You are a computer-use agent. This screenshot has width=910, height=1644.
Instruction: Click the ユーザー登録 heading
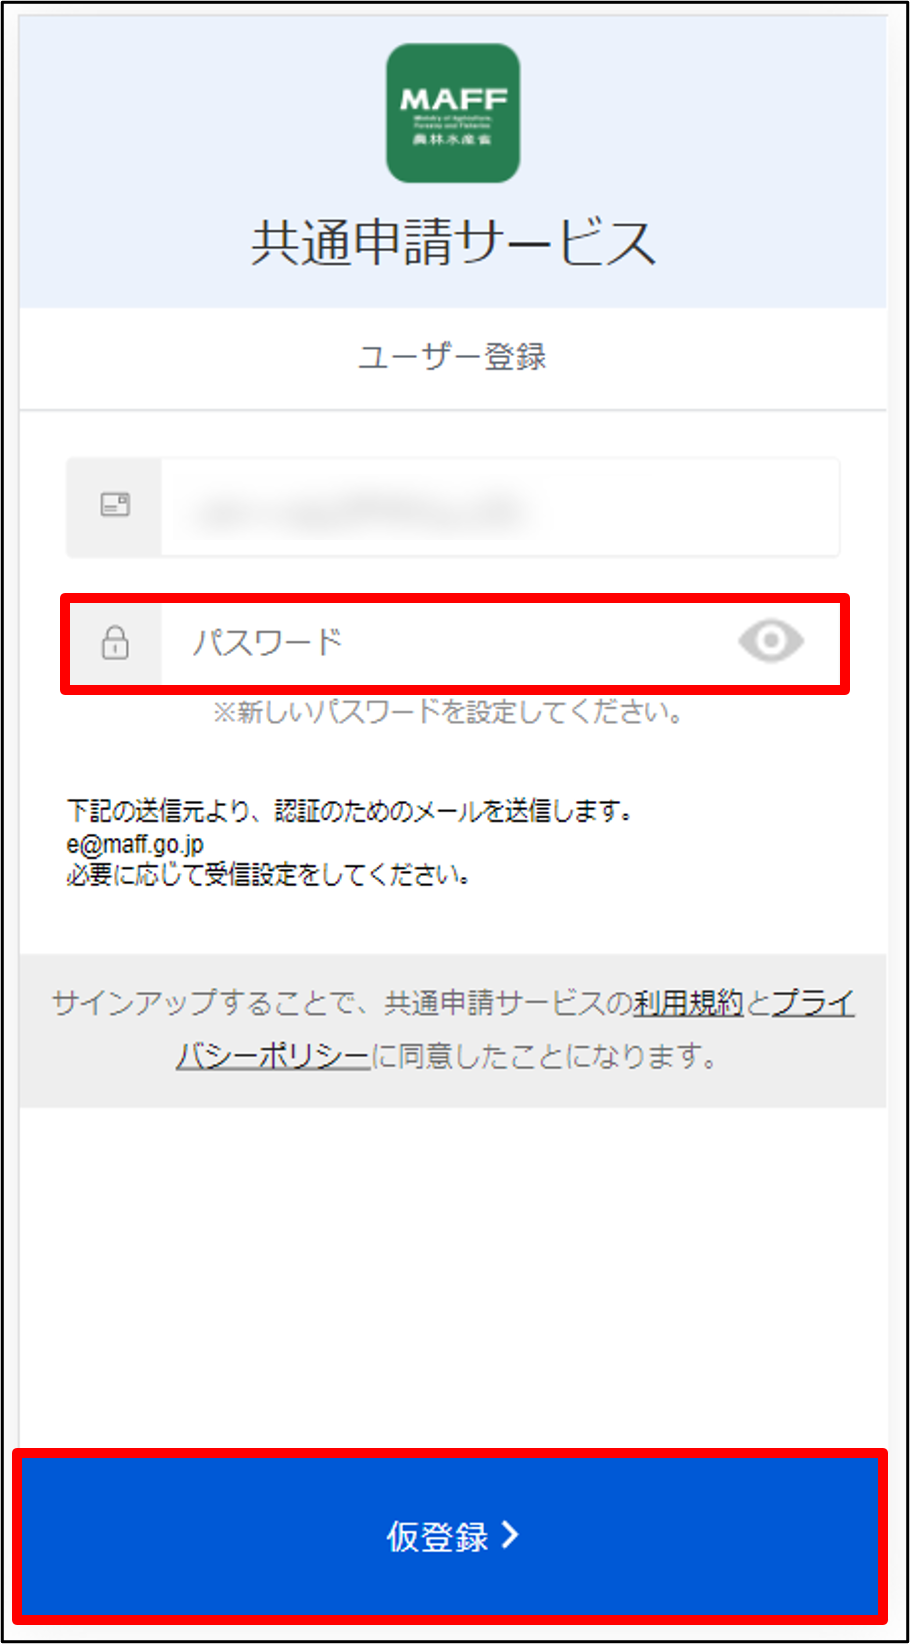[453, 356]
